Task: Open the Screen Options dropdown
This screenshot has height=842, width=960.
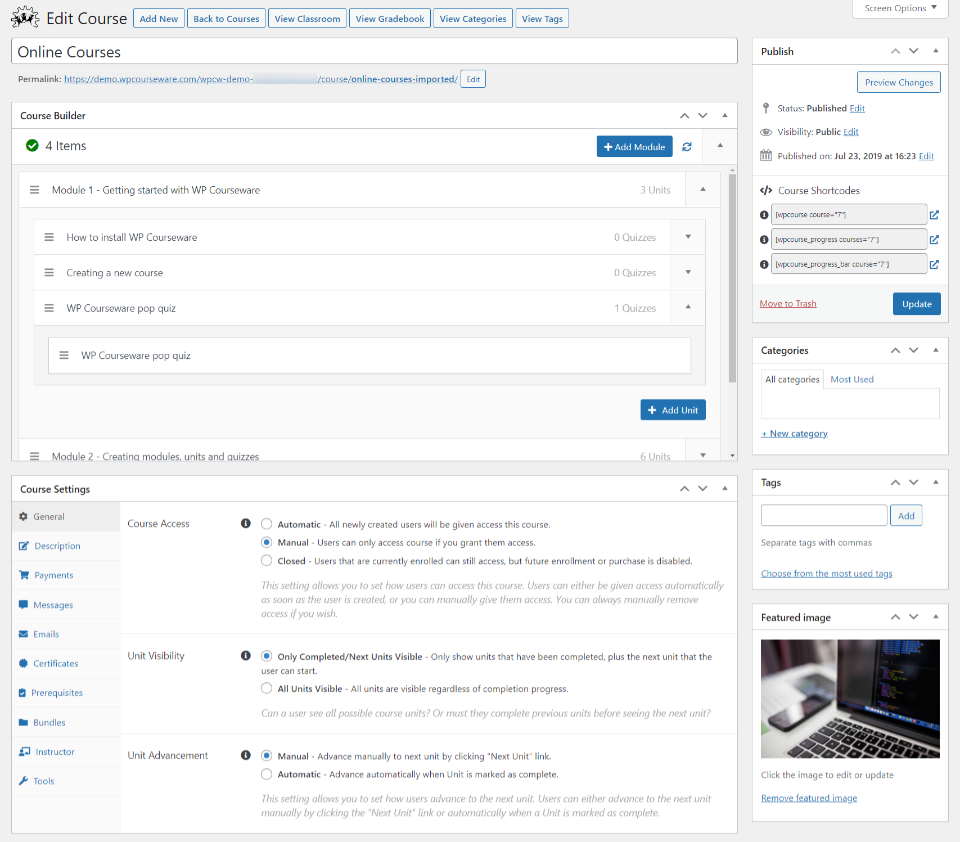Action: [x=899, y=9]
